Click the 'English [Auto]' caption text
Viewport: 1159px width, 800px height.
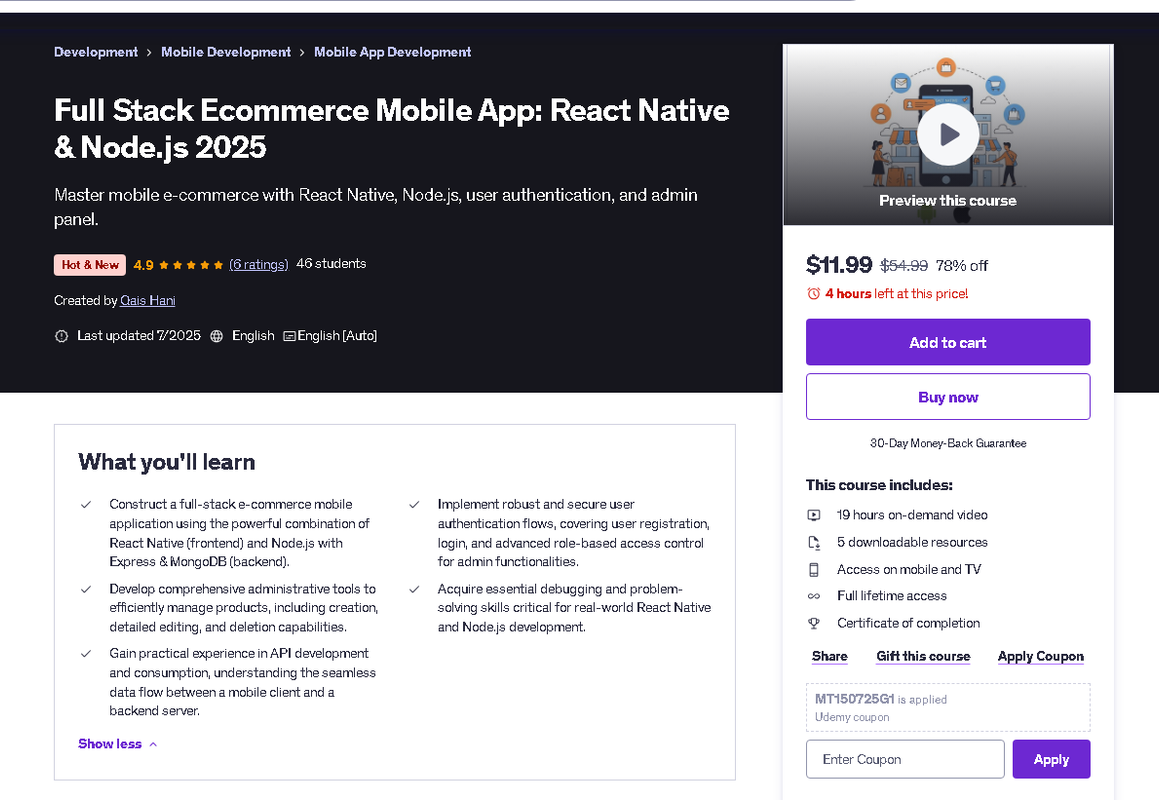pos(337,336)
